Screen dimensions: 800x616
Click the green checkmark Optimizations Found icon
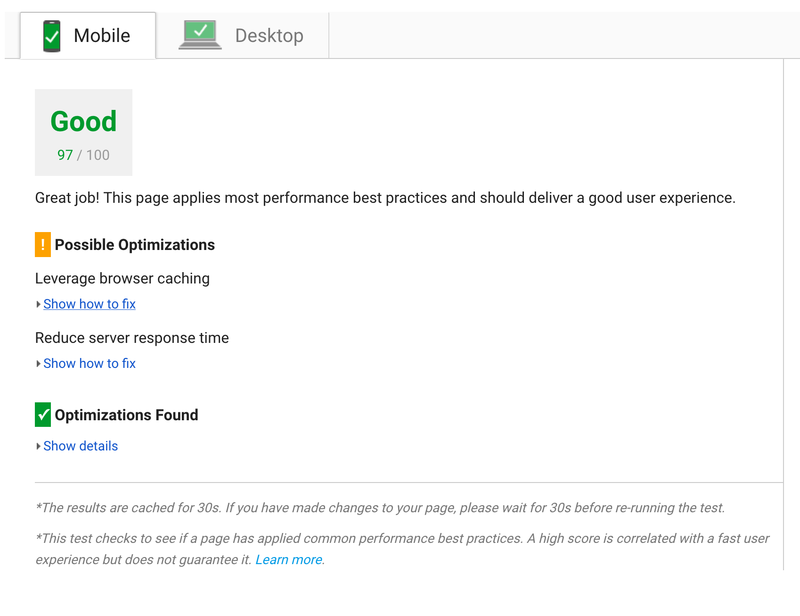tap(43, 414)
